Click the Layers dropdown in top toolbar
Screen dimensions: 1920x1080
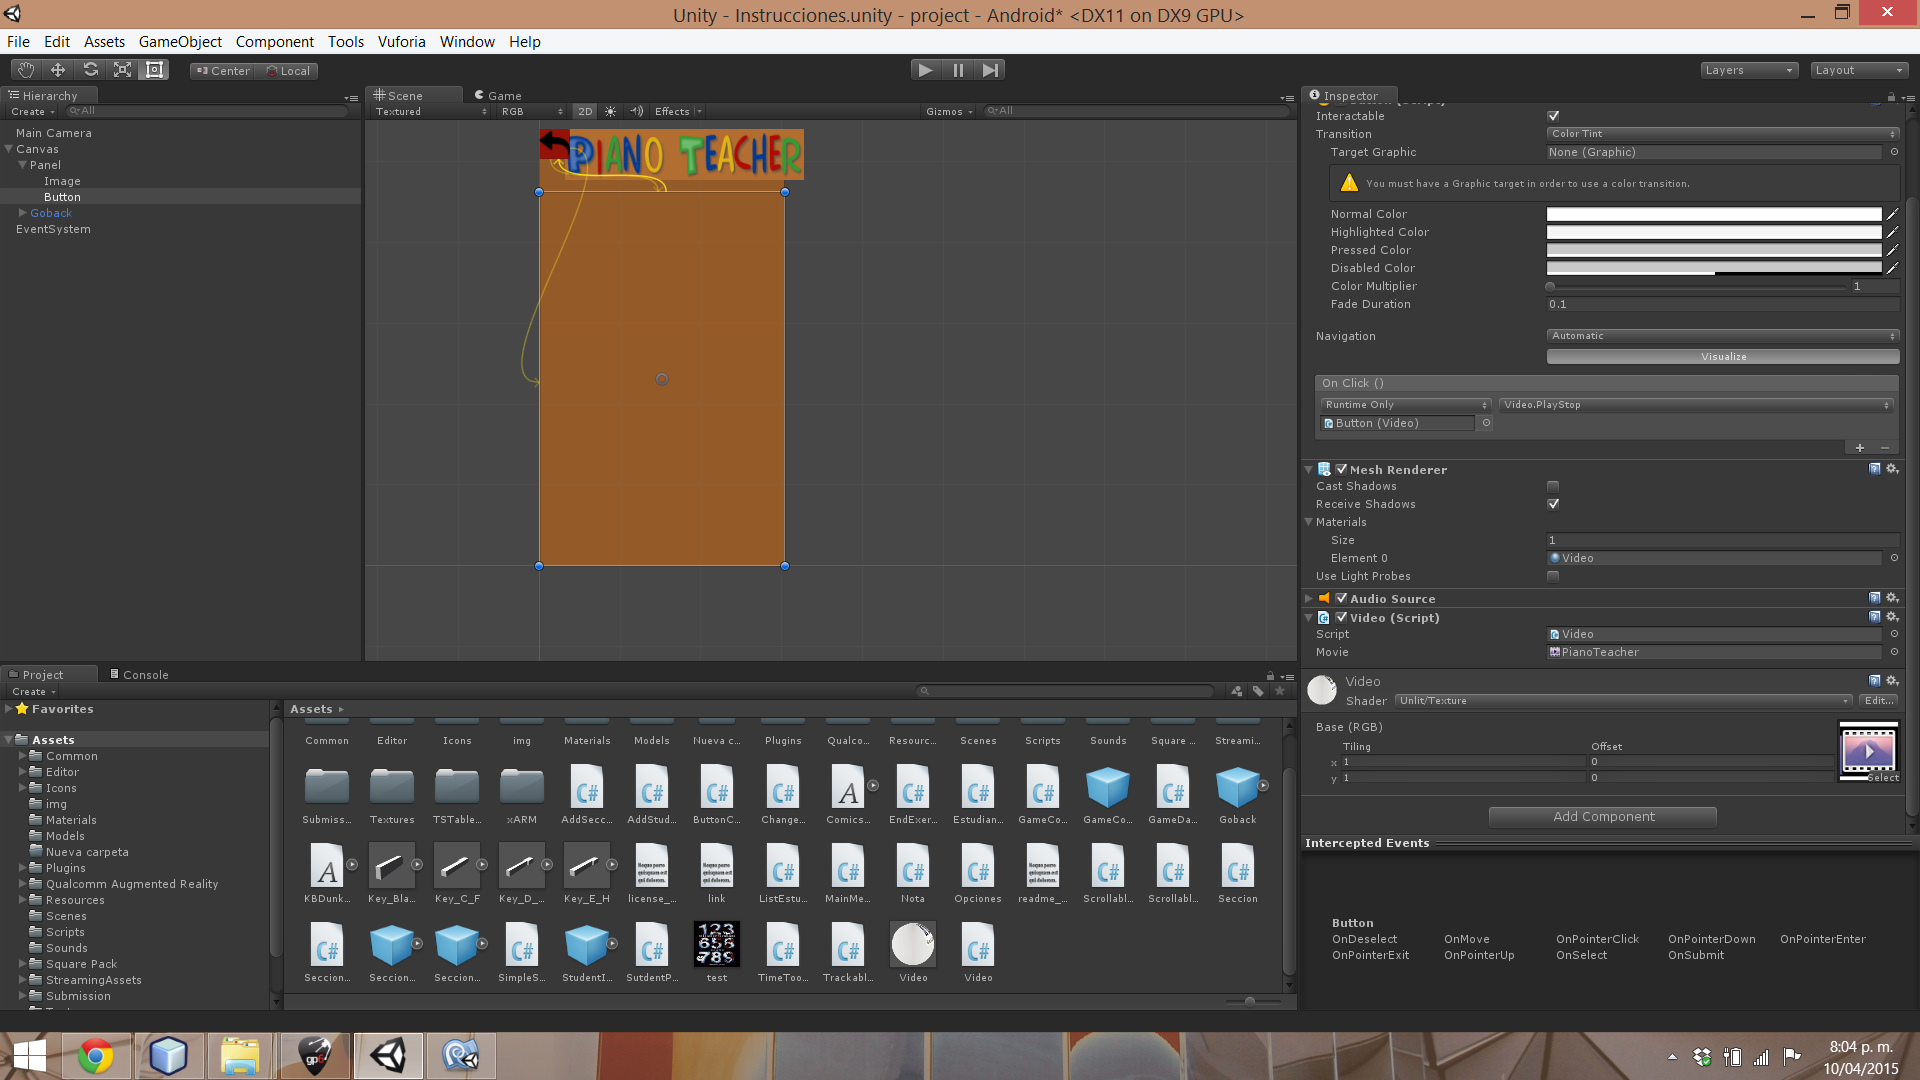[x=1747, y=69]
